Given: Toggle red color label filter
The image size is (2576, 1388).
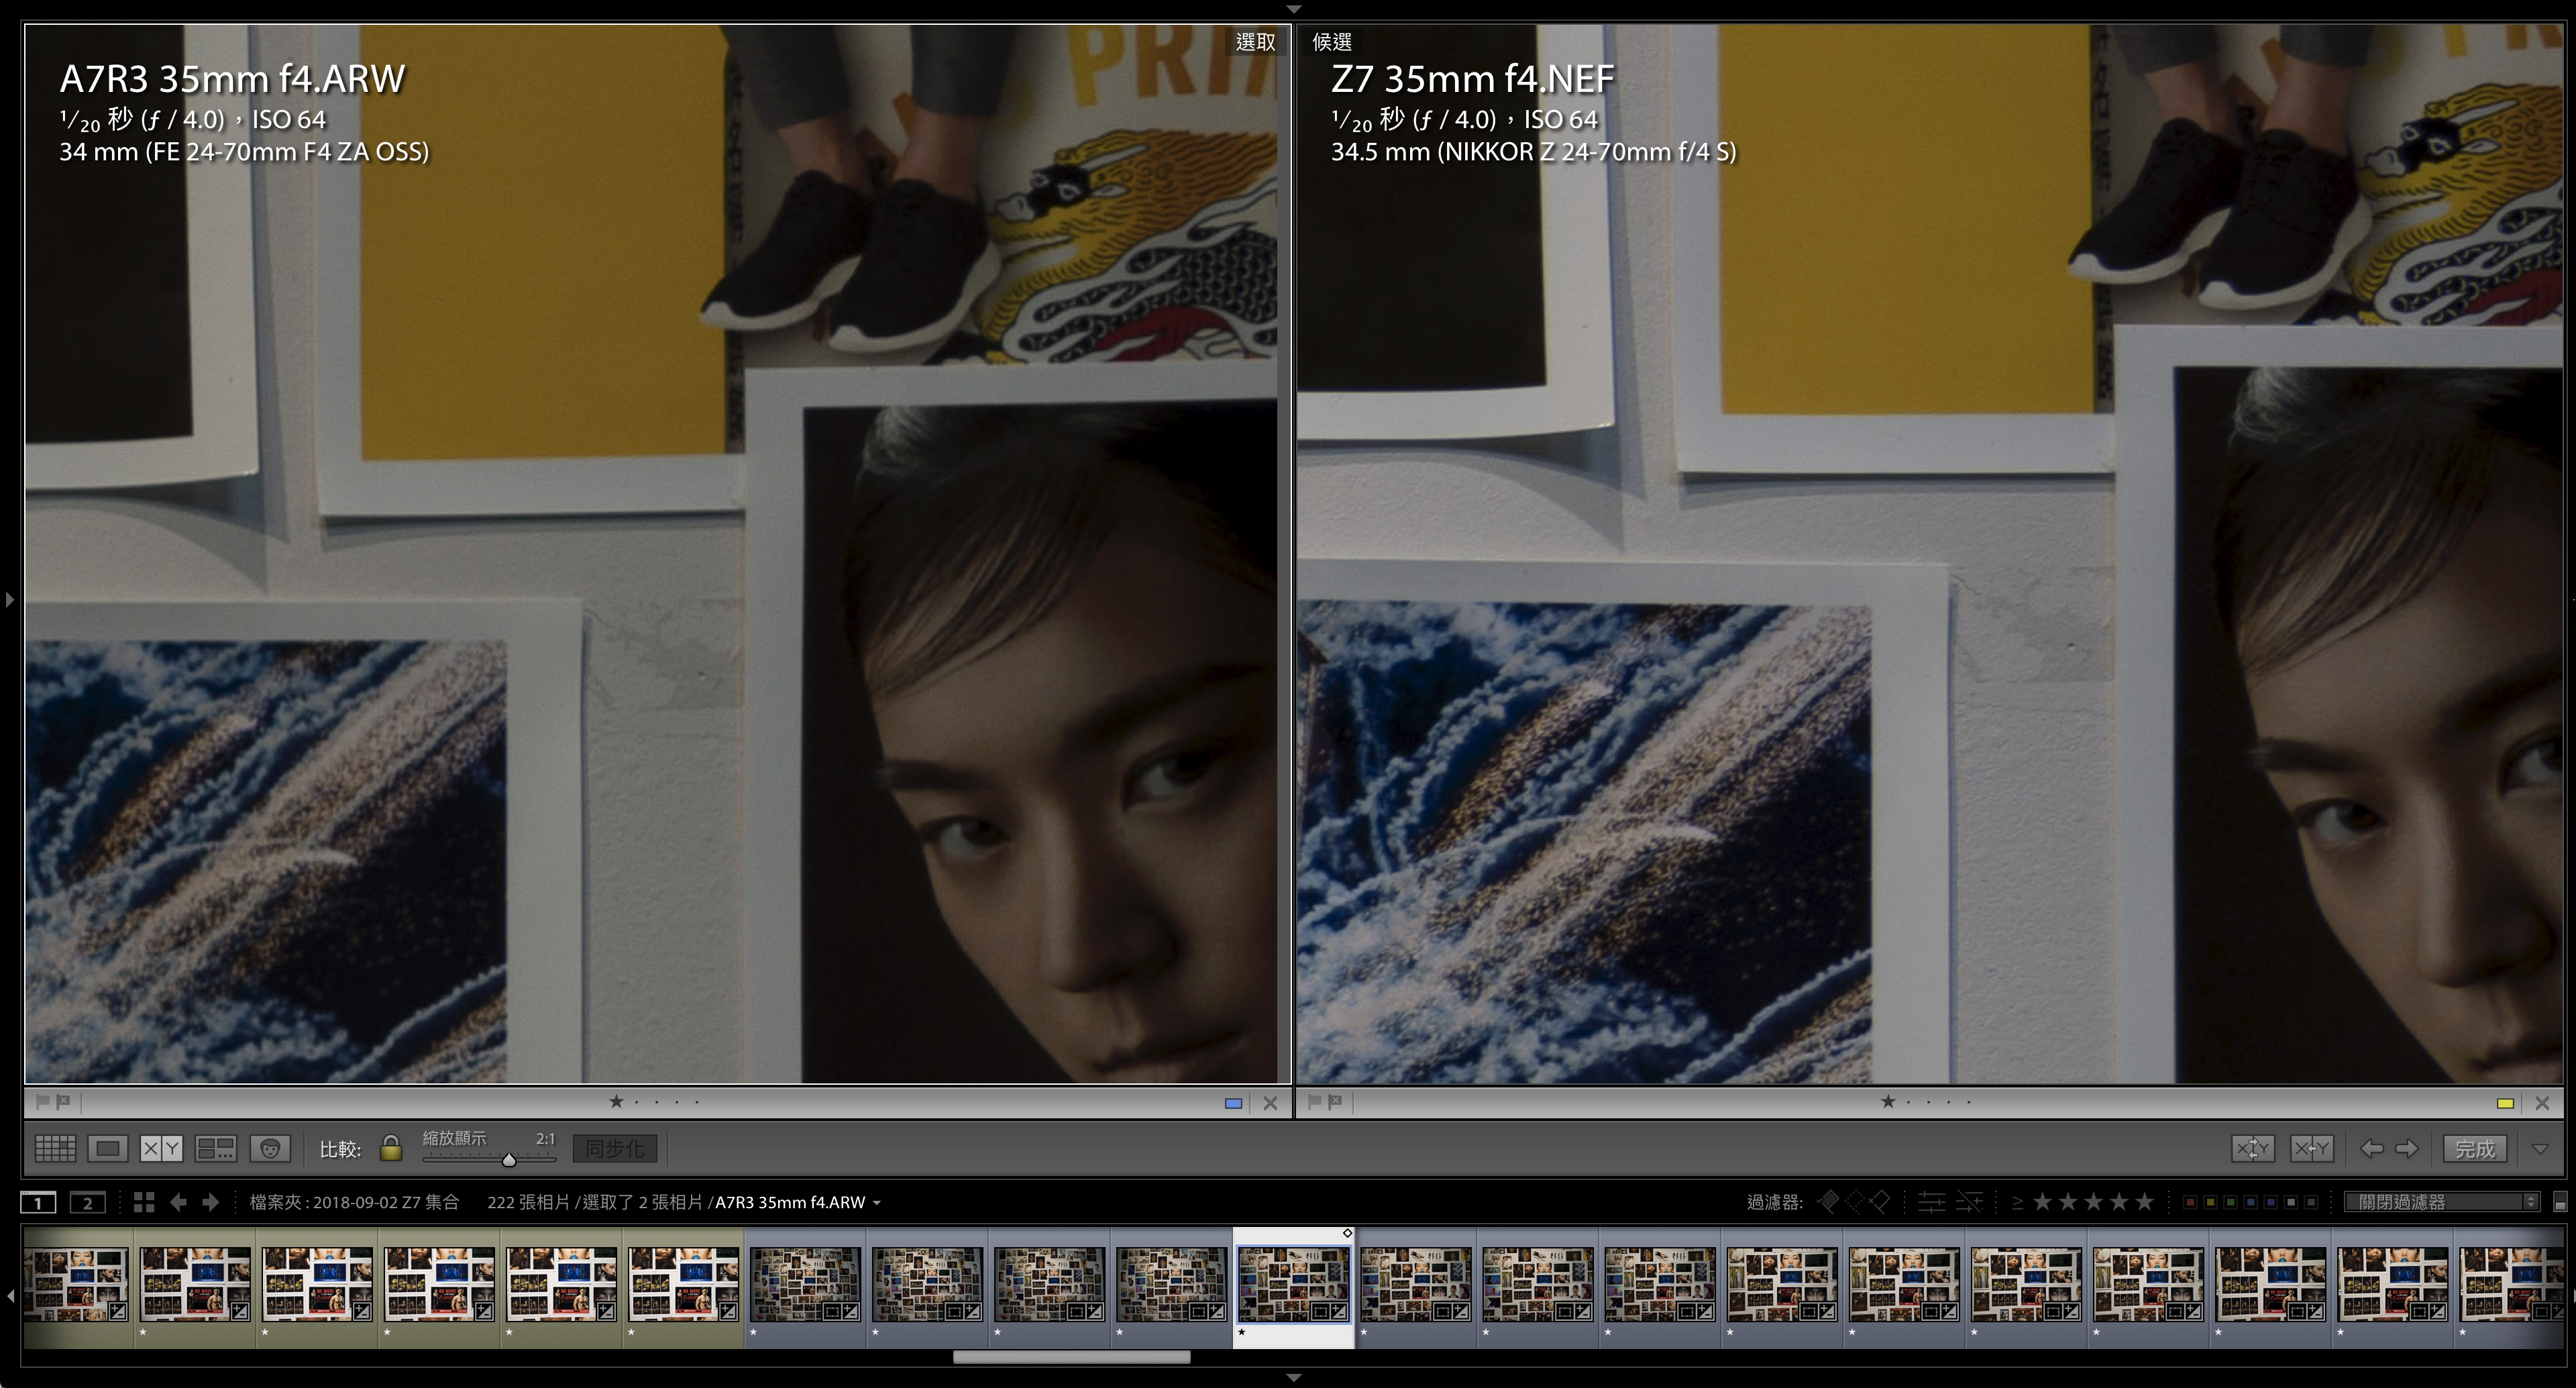Looking at the screenshot, I should tap(2190, 1202).
